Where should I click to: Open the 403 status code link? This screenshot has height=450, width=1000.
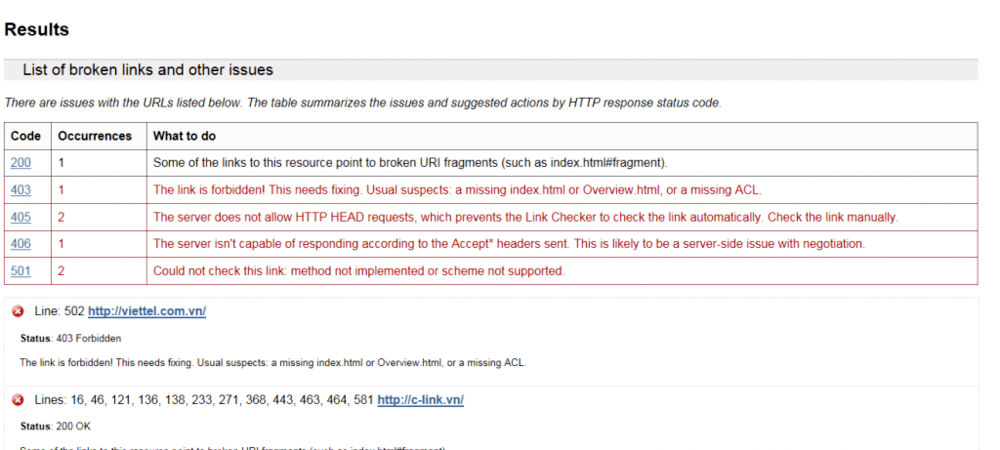pyautogui.click(x=20, y=190)
